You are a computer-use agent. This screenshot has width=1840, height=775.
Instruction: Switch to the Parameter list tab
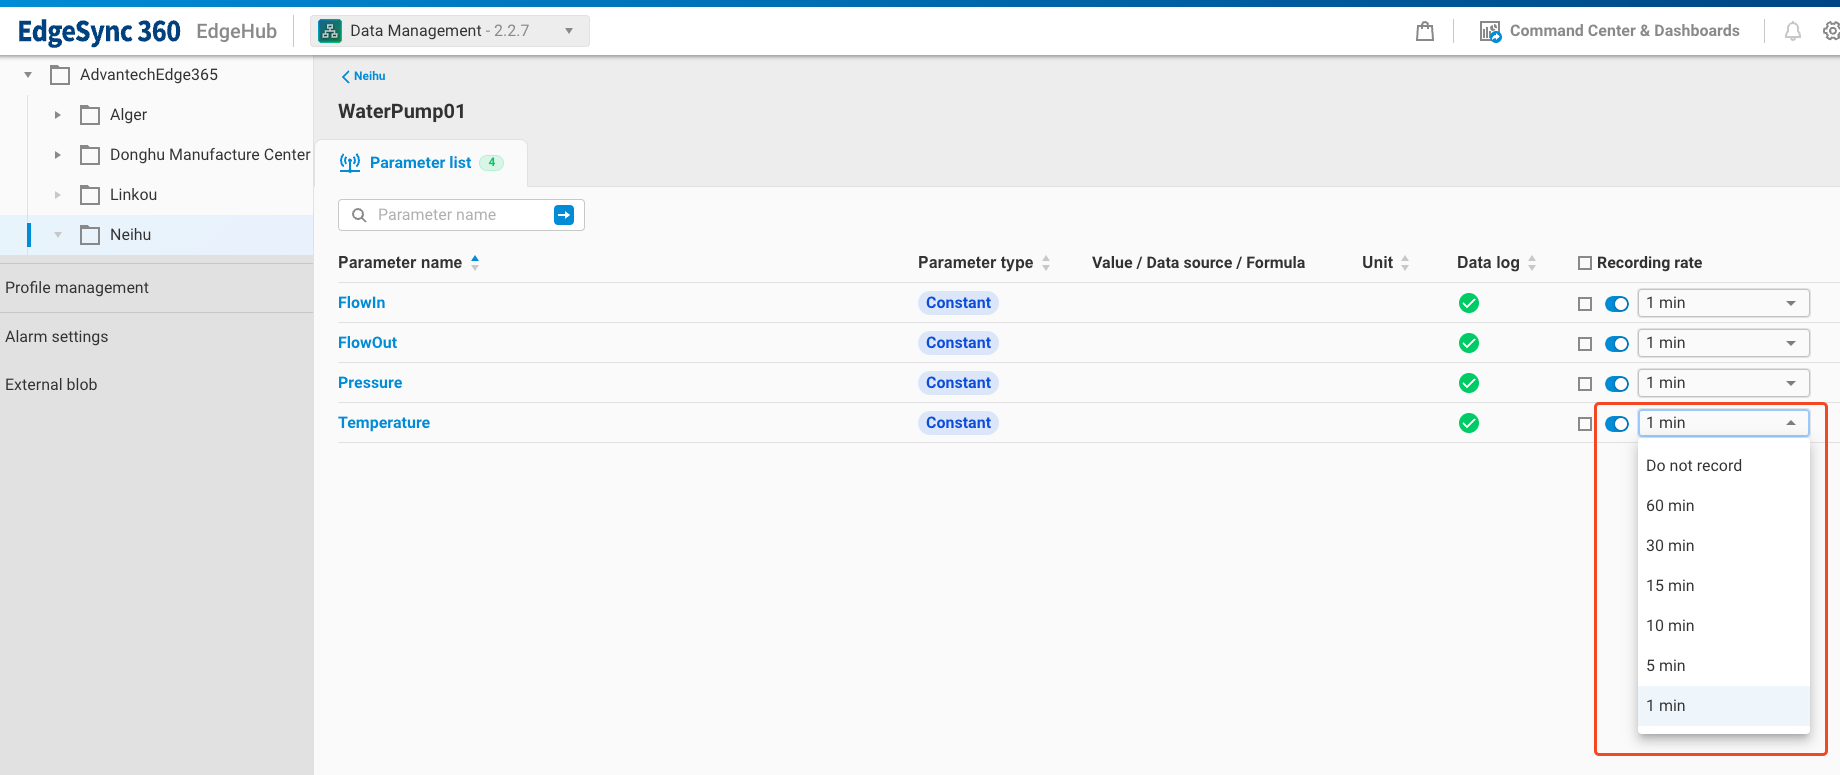(x=421, y=163)
